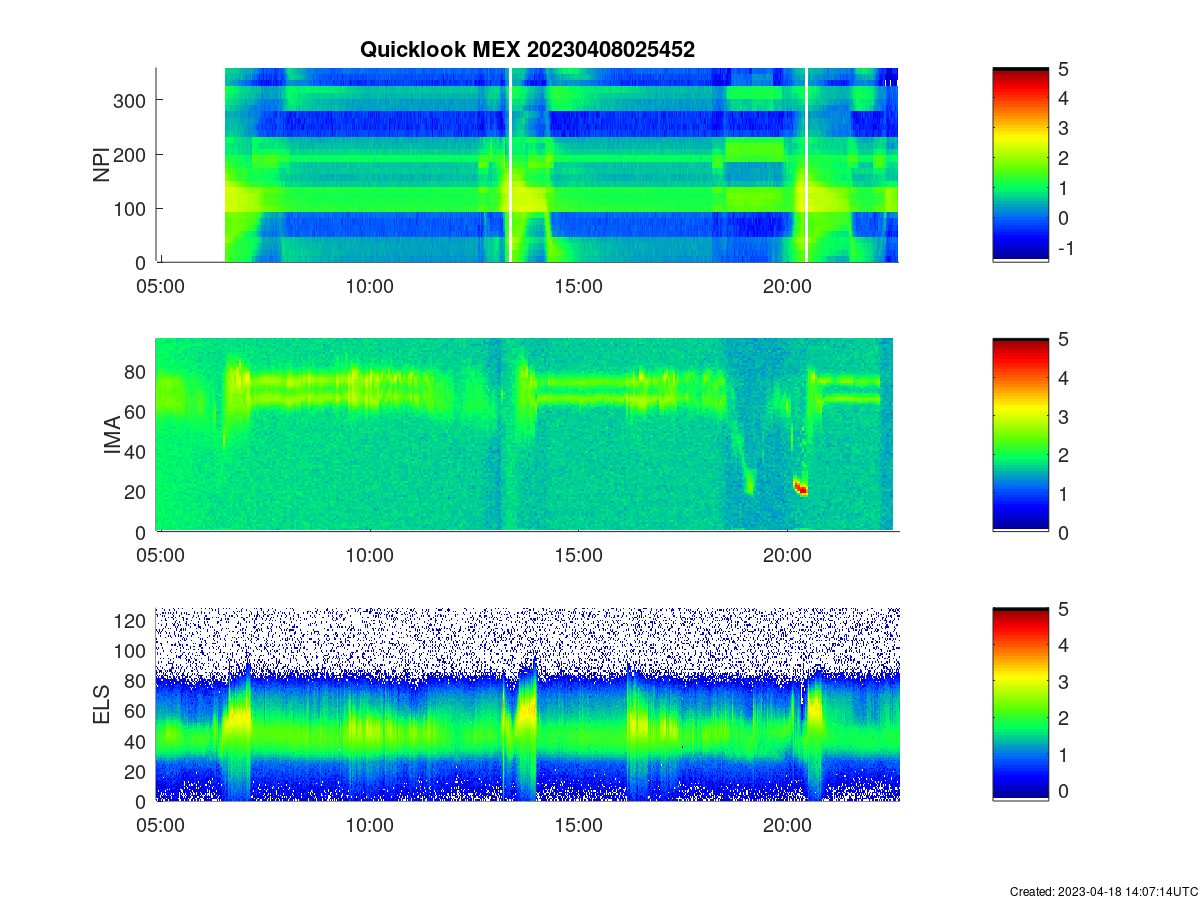Click the IMA y-axis label
1200x900 pixels.
[x=112, y=436]
